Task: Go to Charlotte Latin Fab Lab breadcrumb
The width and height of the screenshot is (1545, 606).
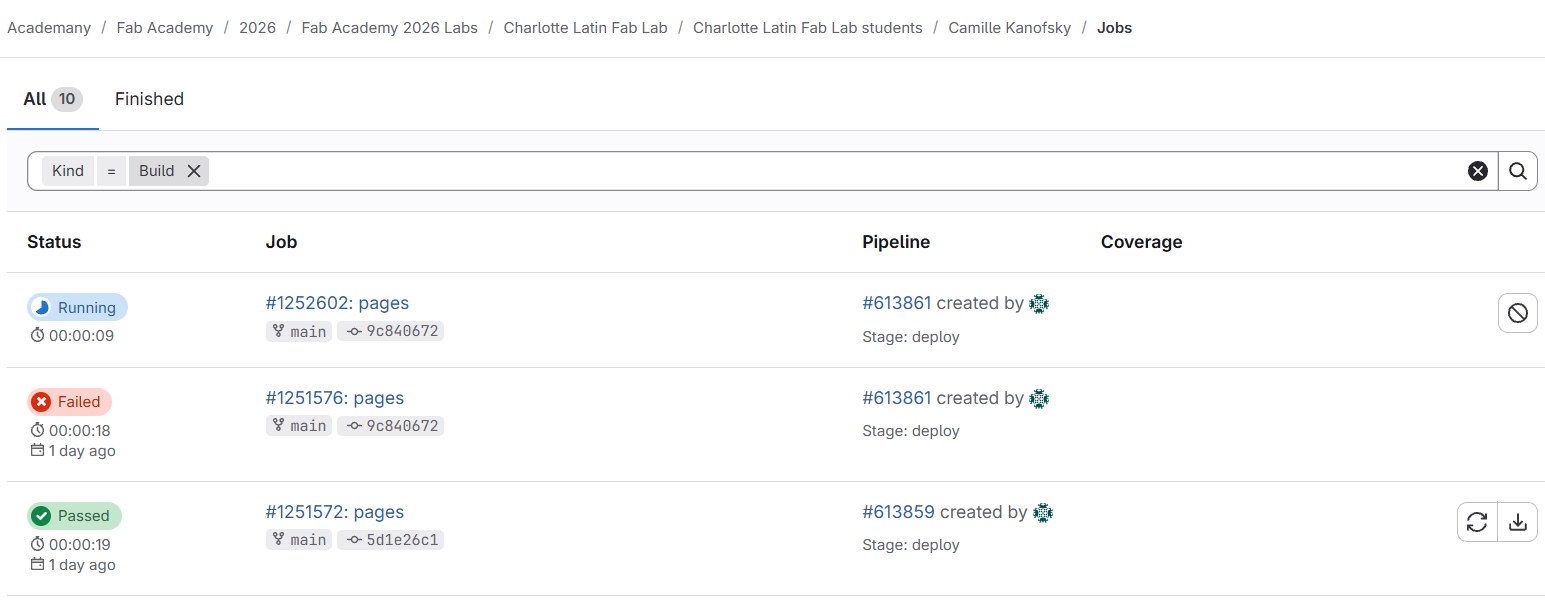Action: [585, 28]
